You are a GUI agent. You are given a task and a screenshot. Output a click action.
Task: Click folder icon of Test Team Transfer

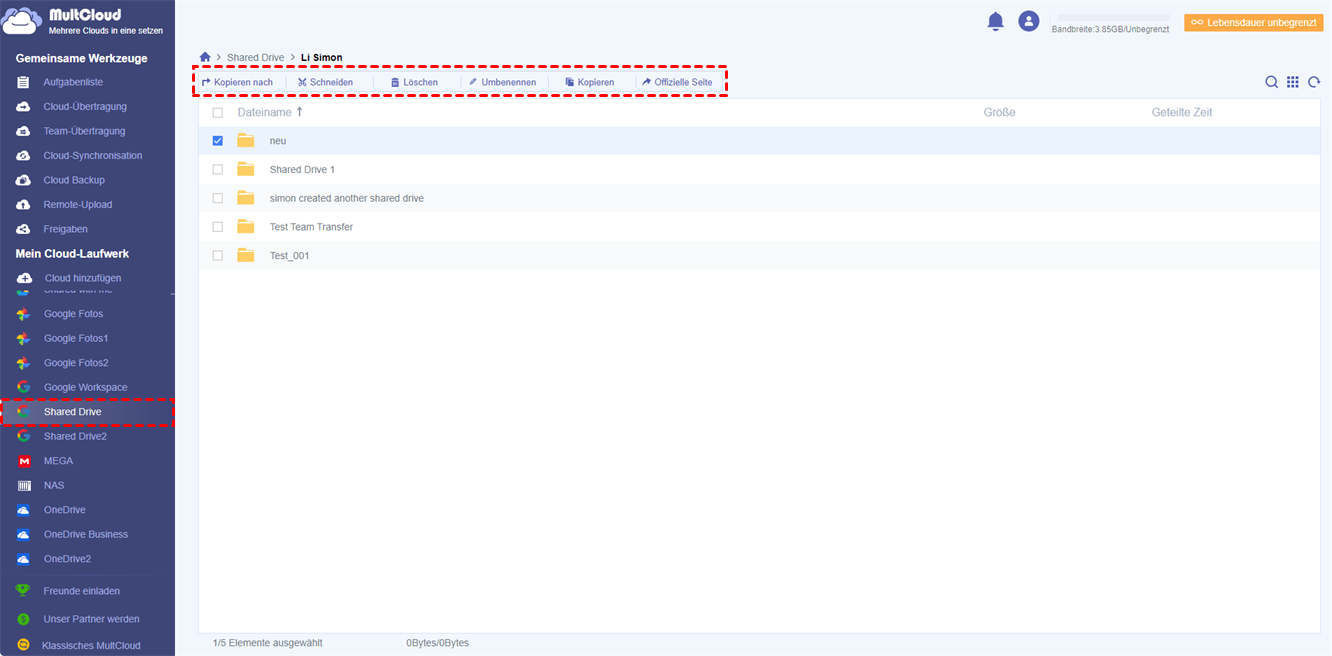point(246,227)
